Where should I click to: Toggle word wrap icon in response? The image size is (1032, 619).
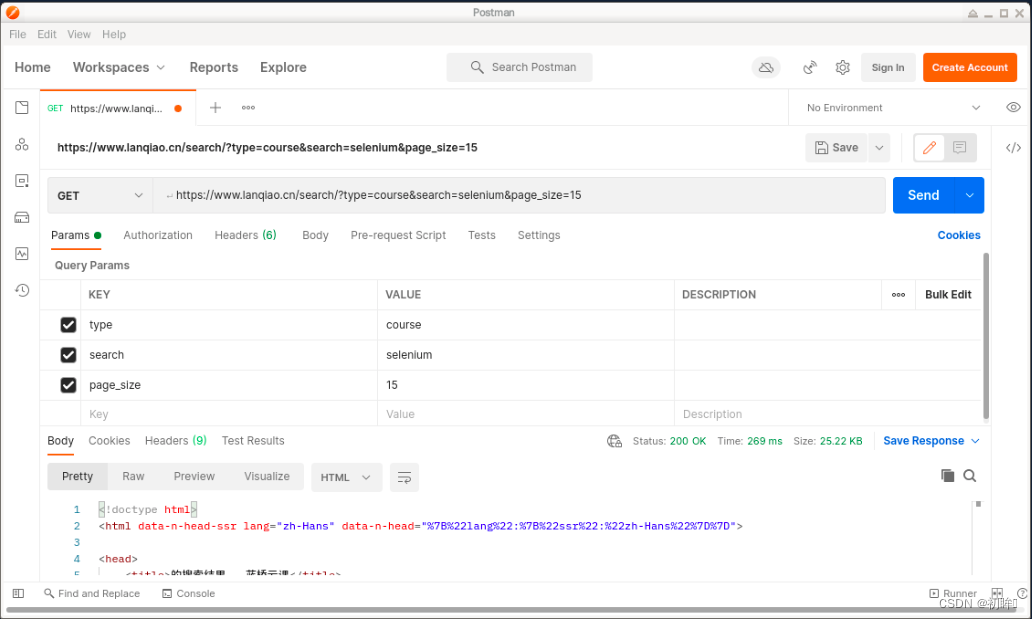[404, 477]
